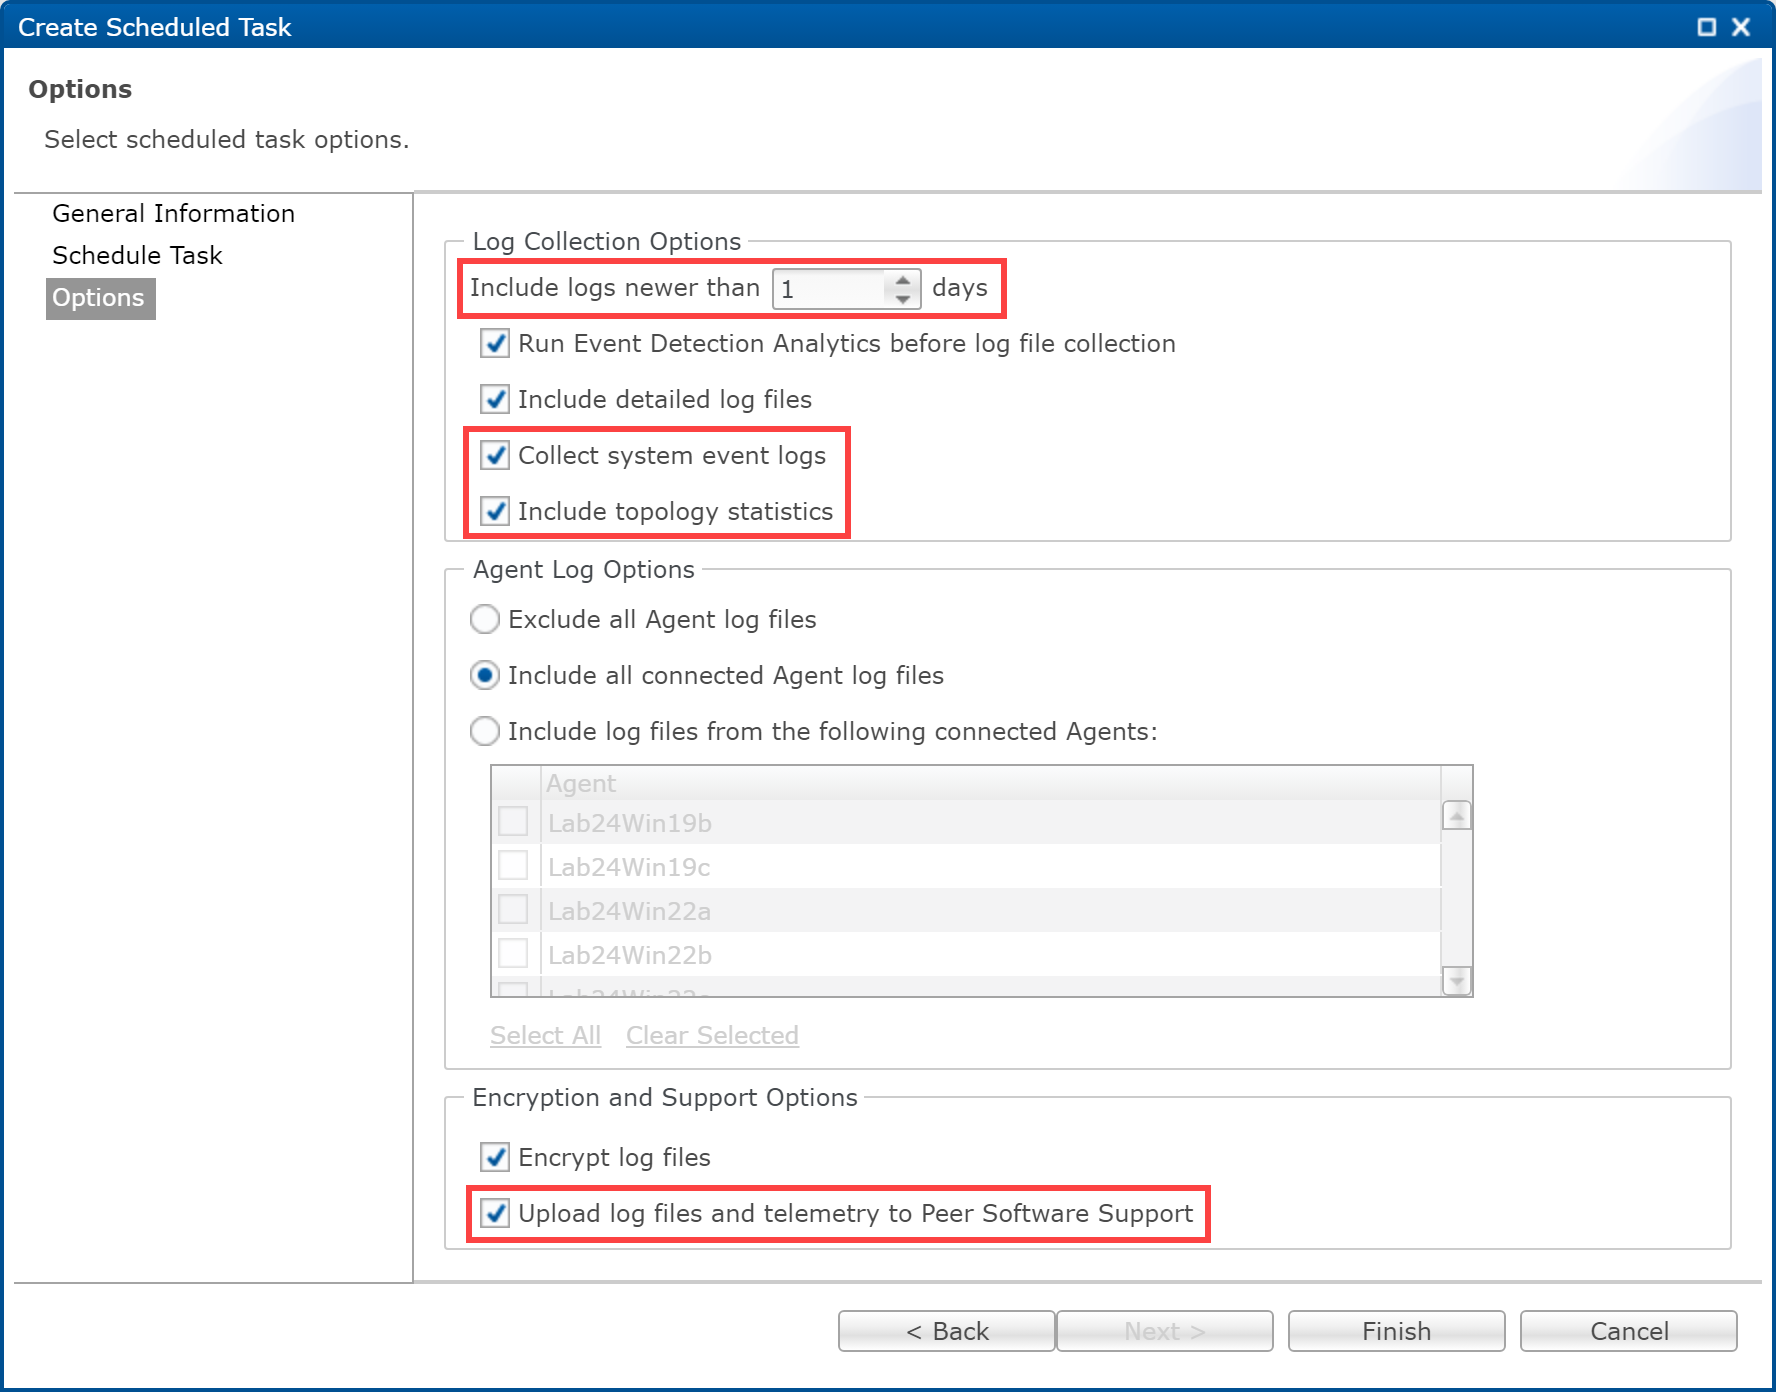The width and height of the screenshot is (1776, 1392).
Task: Go to the Schedule Task page
Action: point(137,256)
